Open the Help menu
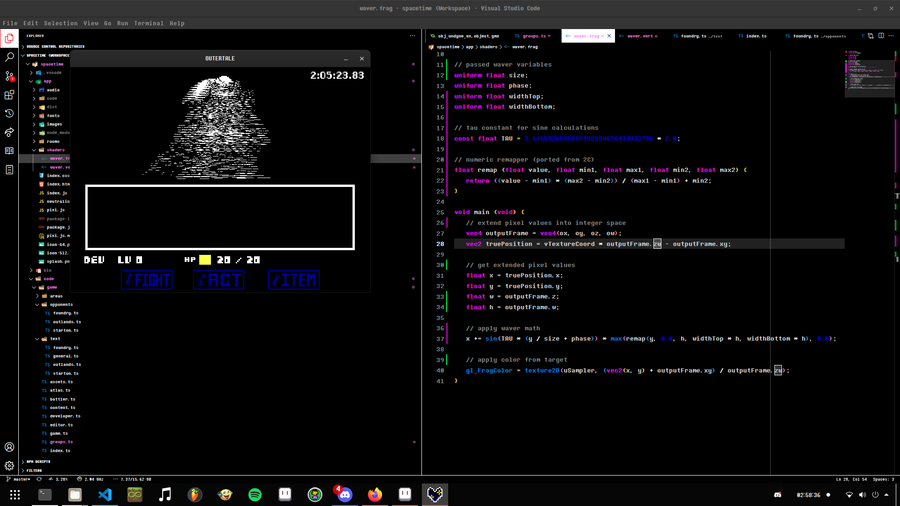 point(177,24)
